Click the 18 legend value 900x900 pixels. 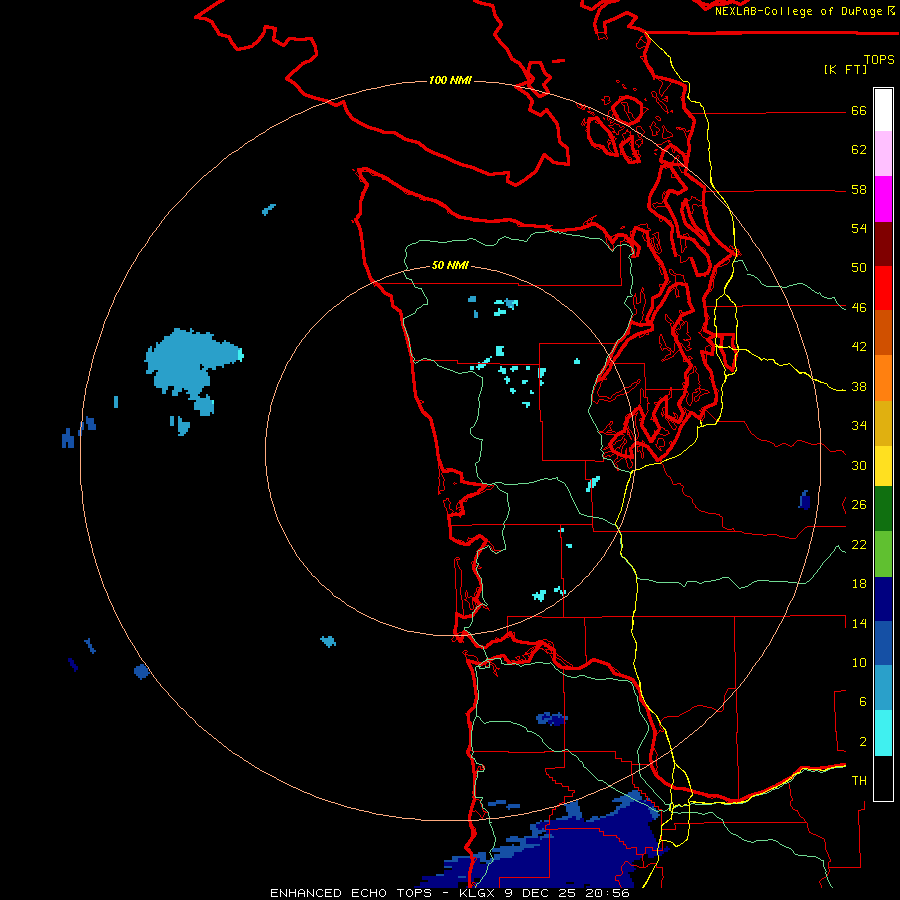pos(859,584)
